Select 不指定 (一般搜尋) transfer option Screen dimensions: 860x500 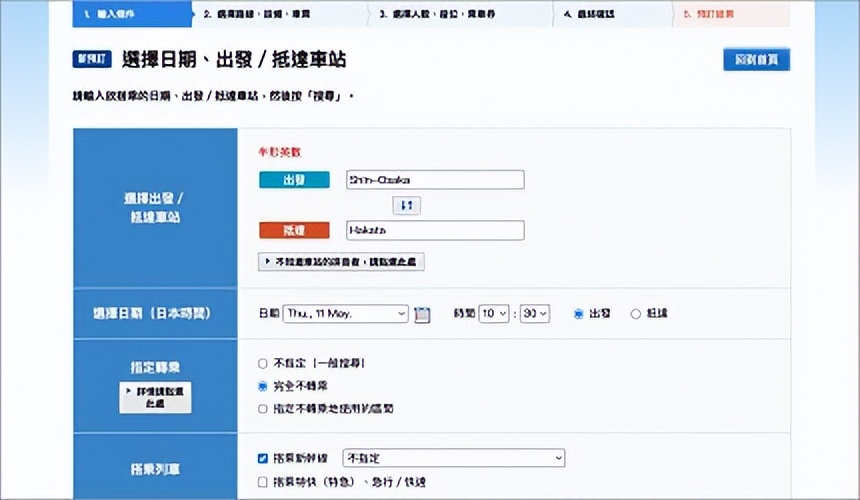coord(263,363)
